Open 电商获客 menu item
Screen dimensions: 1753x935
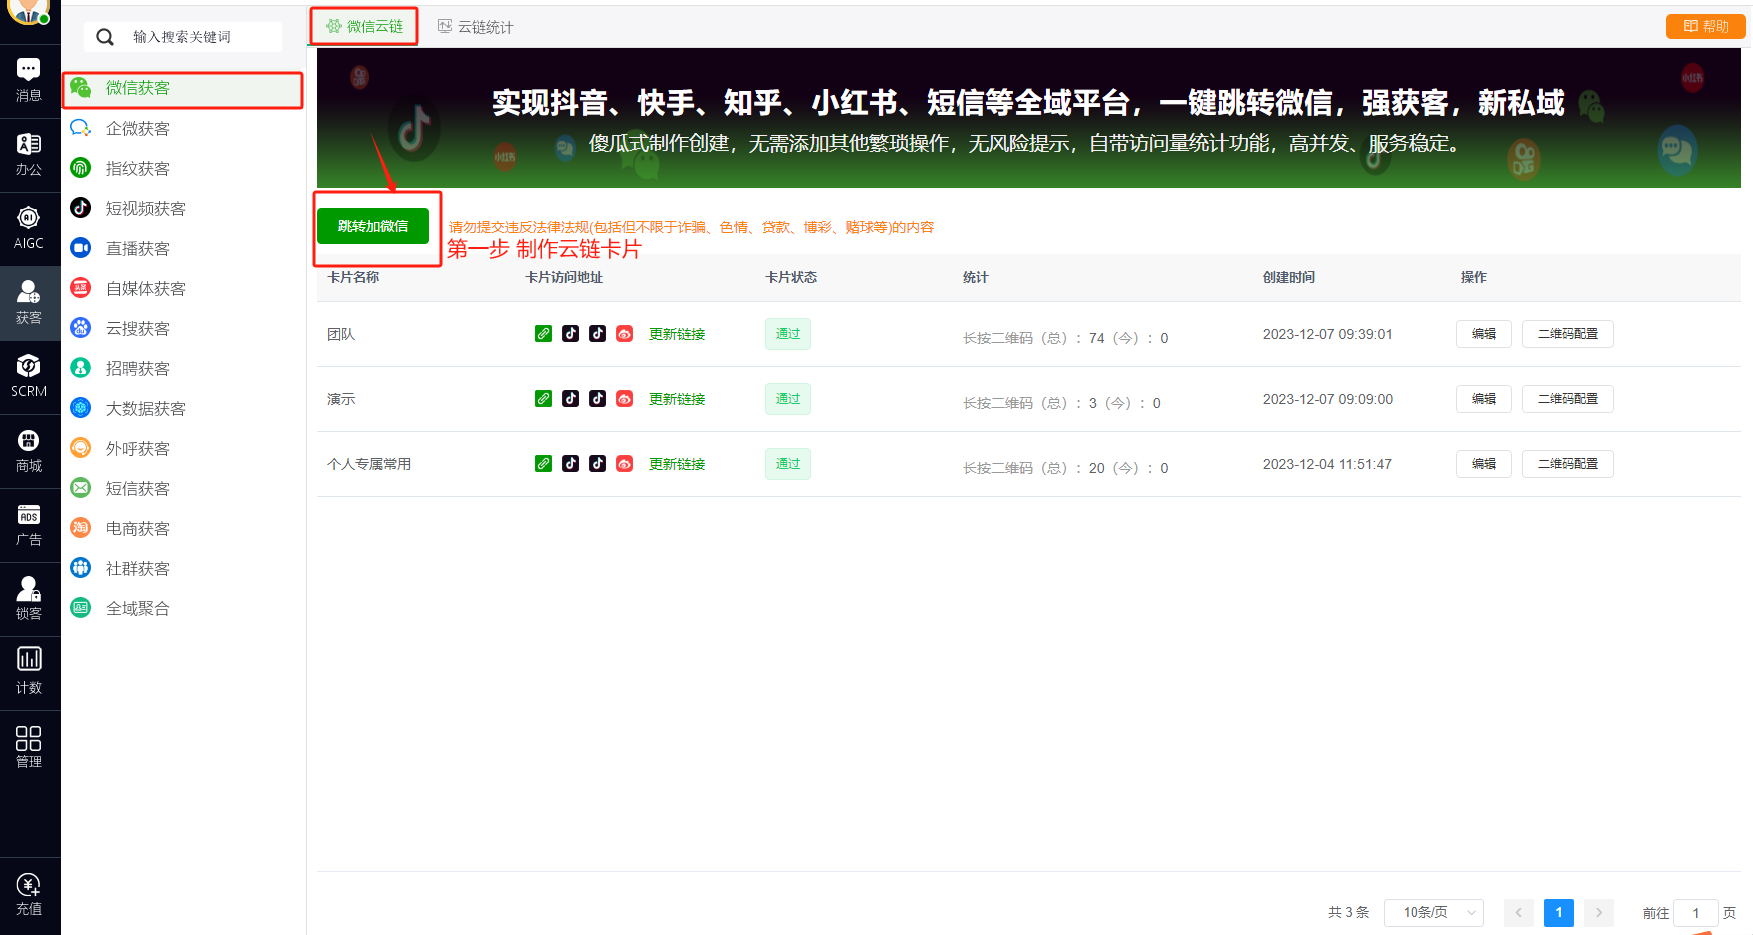click(x=183, y=528)
